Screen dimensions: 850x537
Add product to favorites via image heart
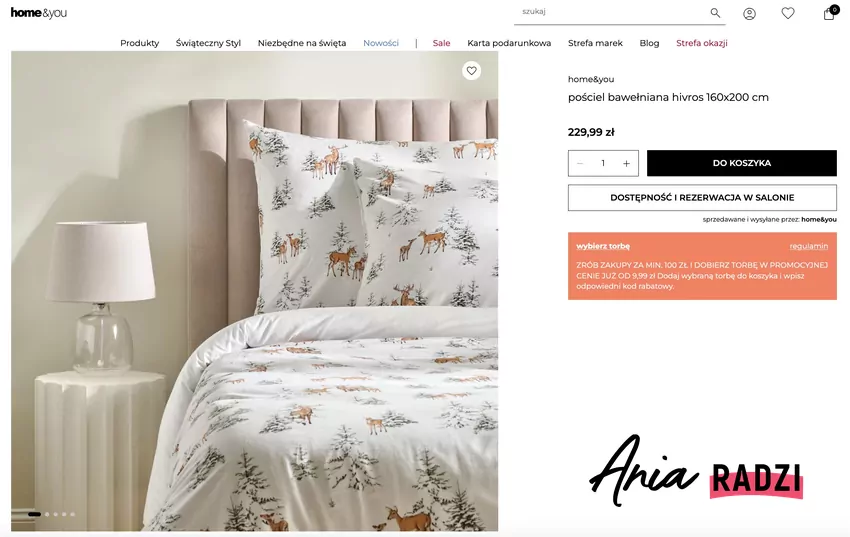472,70
